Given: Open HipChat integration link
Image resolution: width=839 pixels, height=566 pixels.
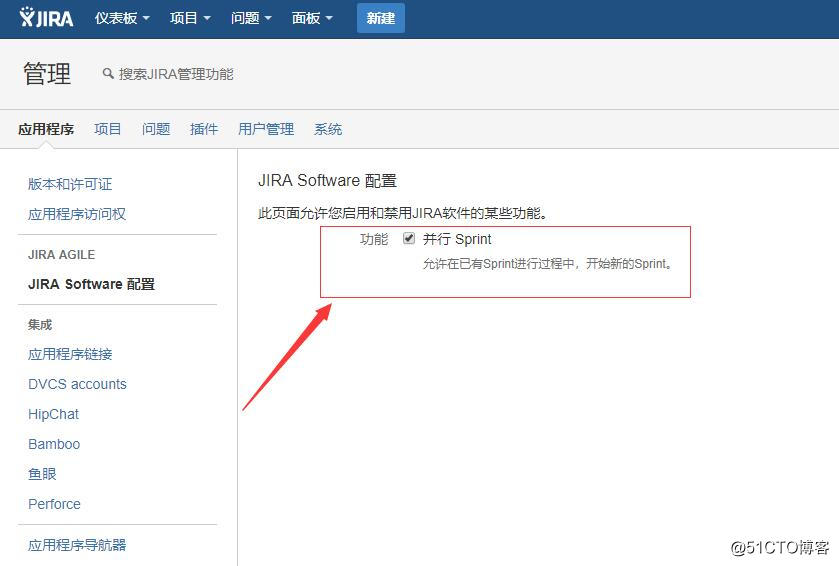Looking at the screenshot, I should pyautogui.click(x=54, y=414).
